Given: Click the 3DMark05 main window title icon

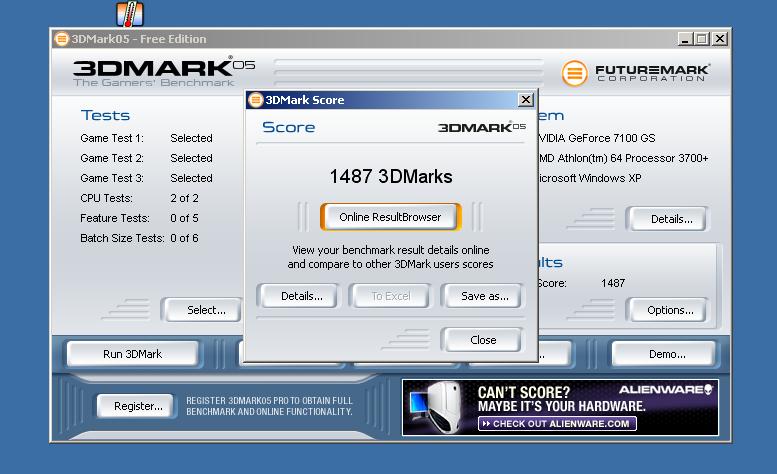Looking at the screenshot, I should tap(61, 39).
